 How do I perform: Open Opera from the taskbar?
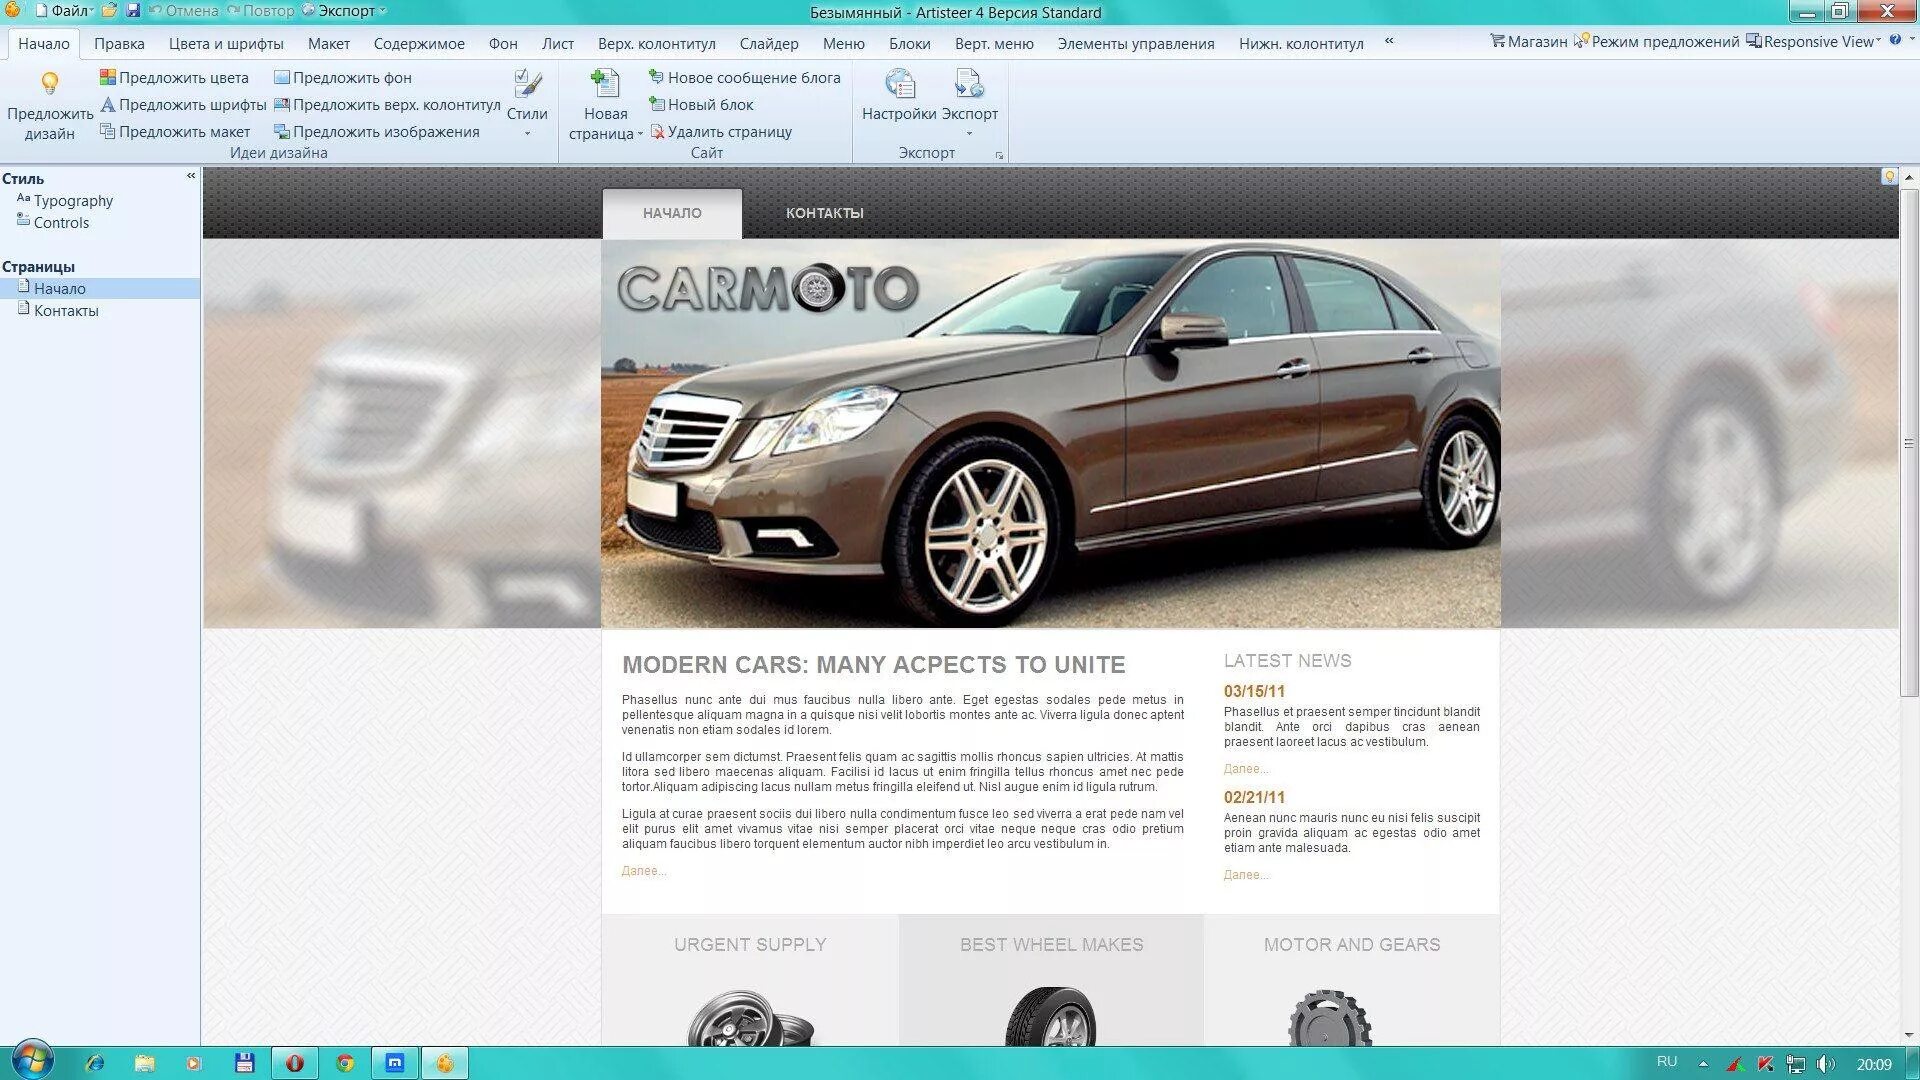295,1063
